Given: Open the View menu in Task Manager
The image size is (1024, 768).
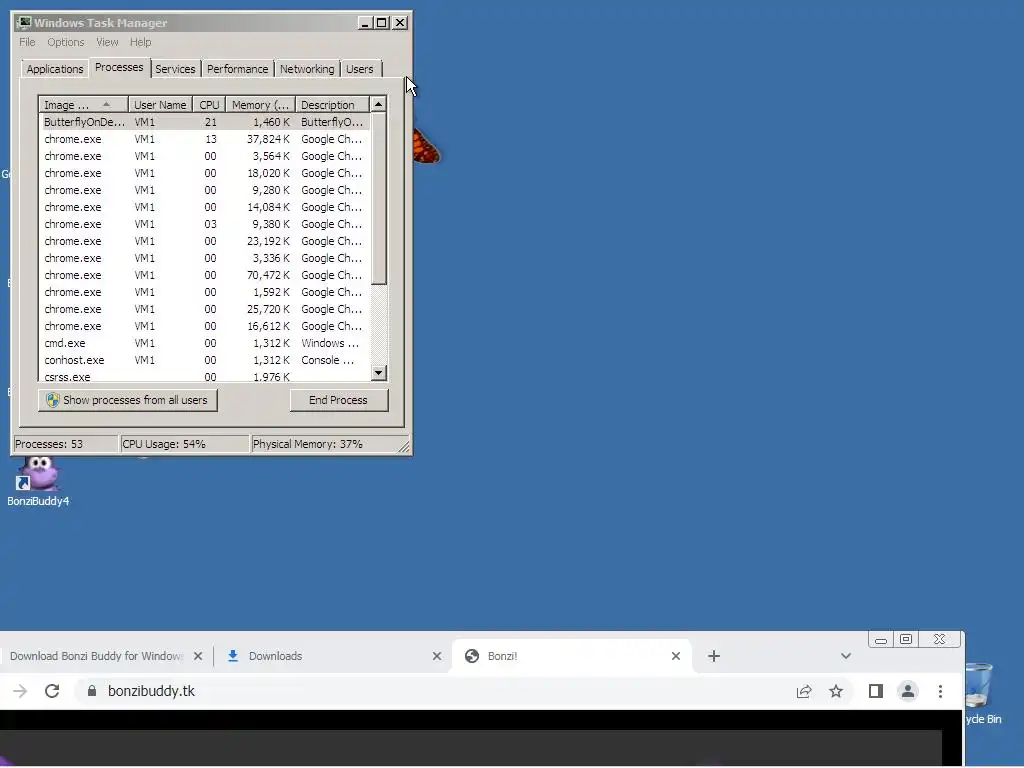Looking at the screenshot, I should pyautogui.click(x=107, y=42).
